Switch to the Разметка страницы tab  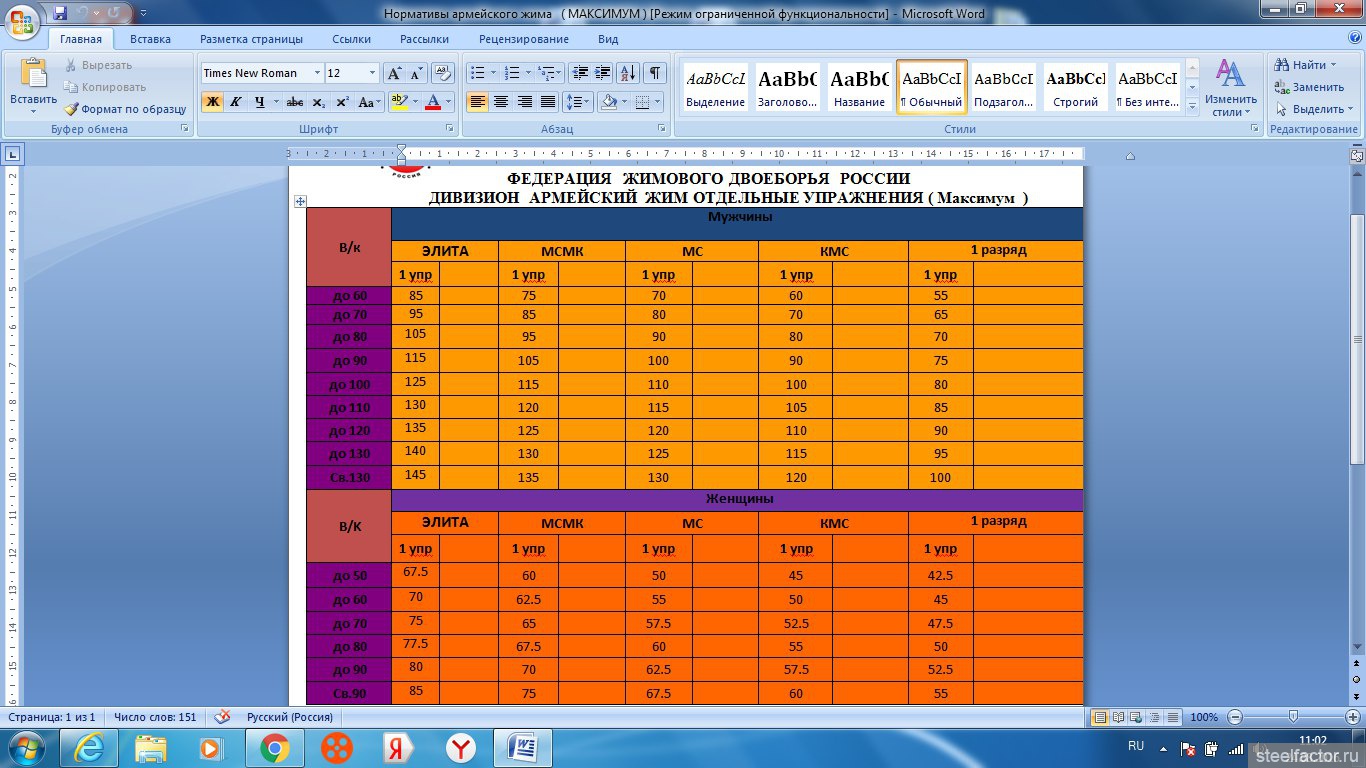click(251, 39)
